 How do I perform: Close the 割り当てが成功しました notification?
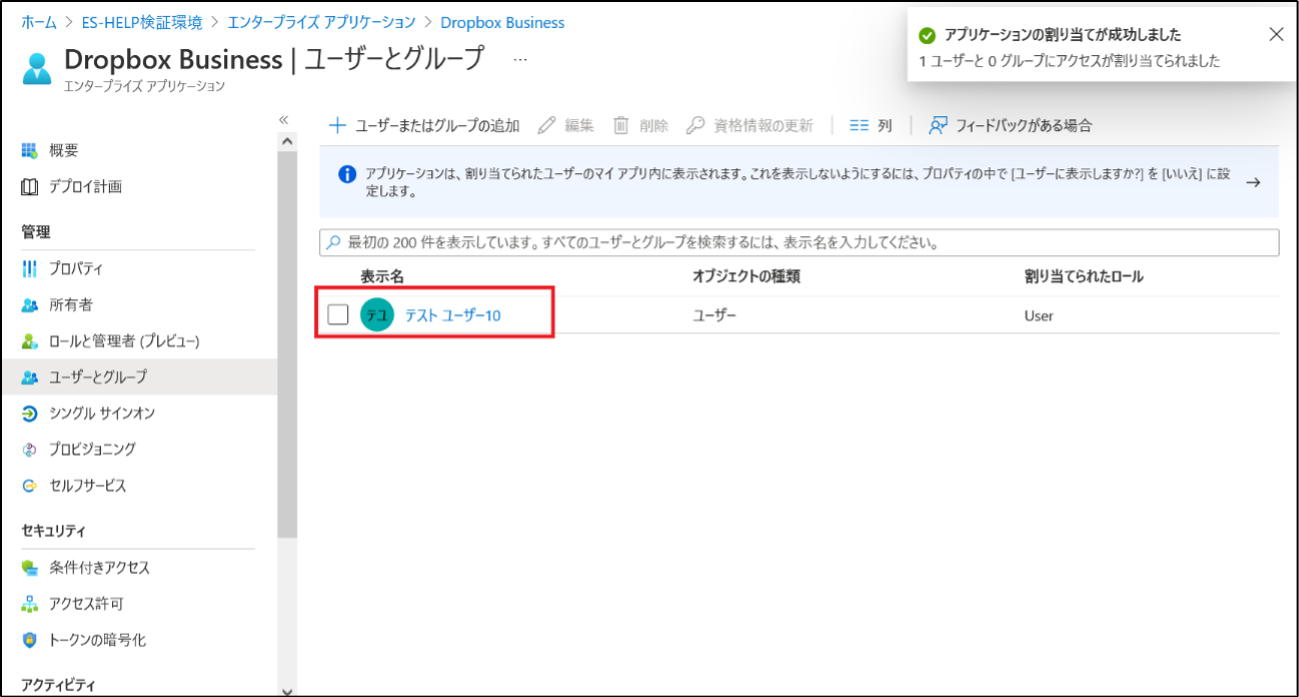tap(1276, 34)
